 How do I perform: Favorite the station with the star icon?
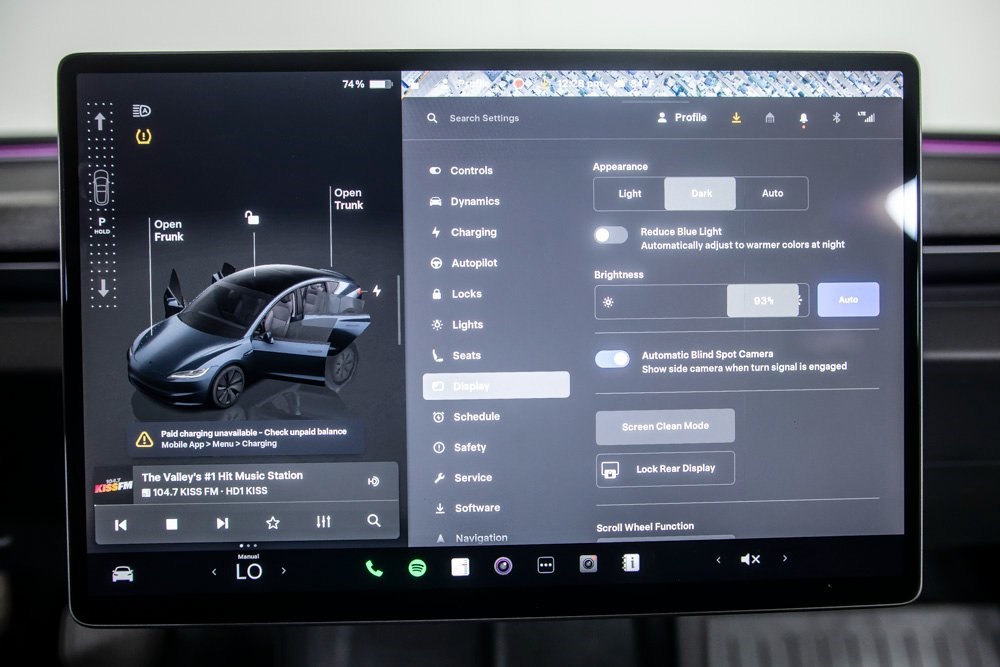pyautogui.click(x=272, y=523)
